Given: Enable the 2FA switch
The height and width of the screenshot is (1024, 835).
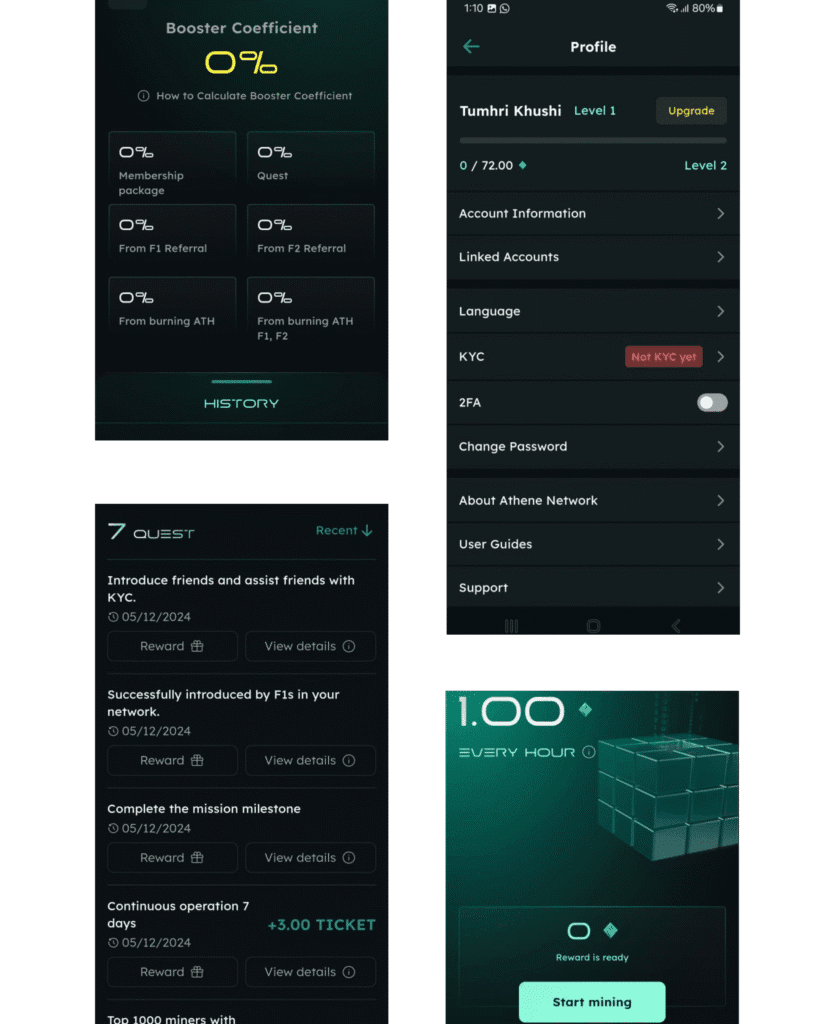Looking at the screenshot, I should point(712,402).
